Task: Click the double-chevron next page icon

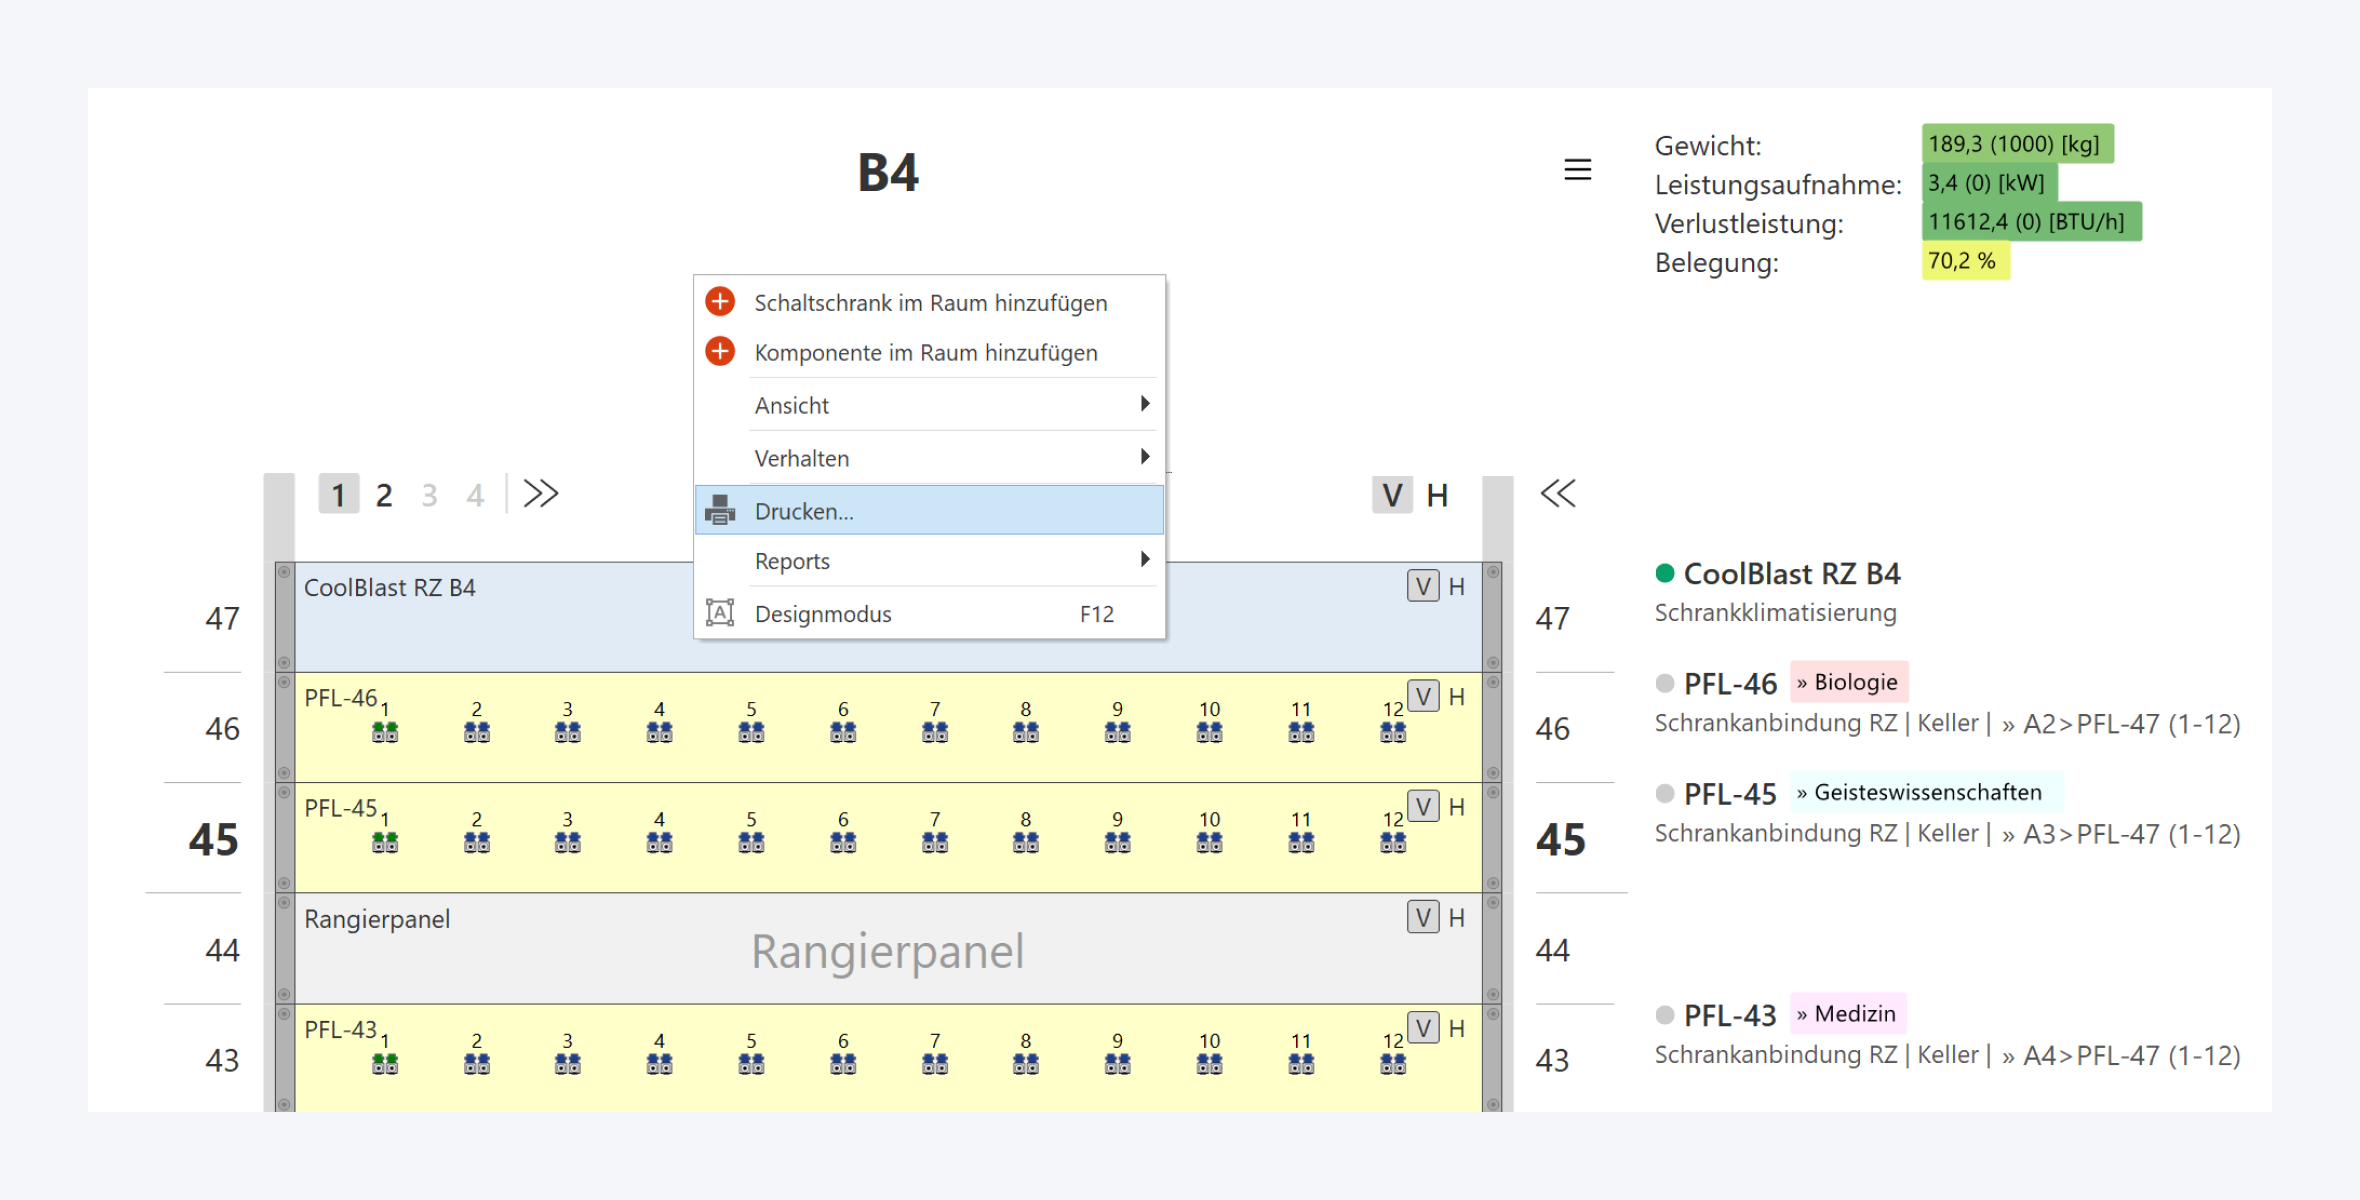Action: click(541, 494)
